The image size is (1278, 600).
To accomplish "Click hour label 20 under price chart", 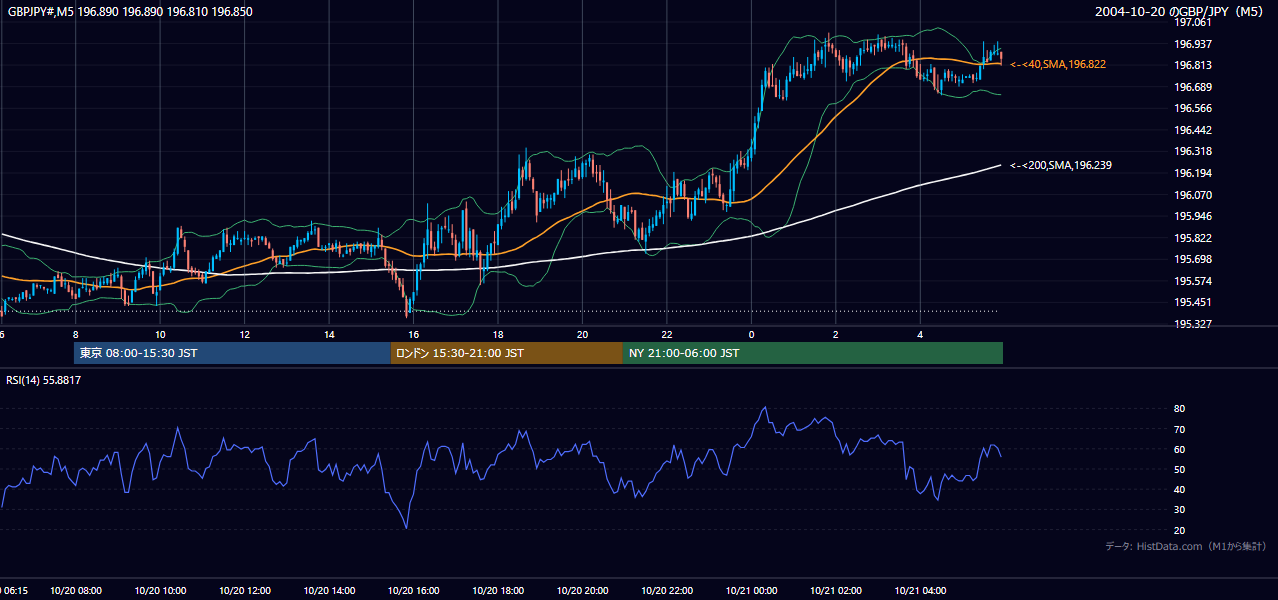I will (x=582, y=334).
